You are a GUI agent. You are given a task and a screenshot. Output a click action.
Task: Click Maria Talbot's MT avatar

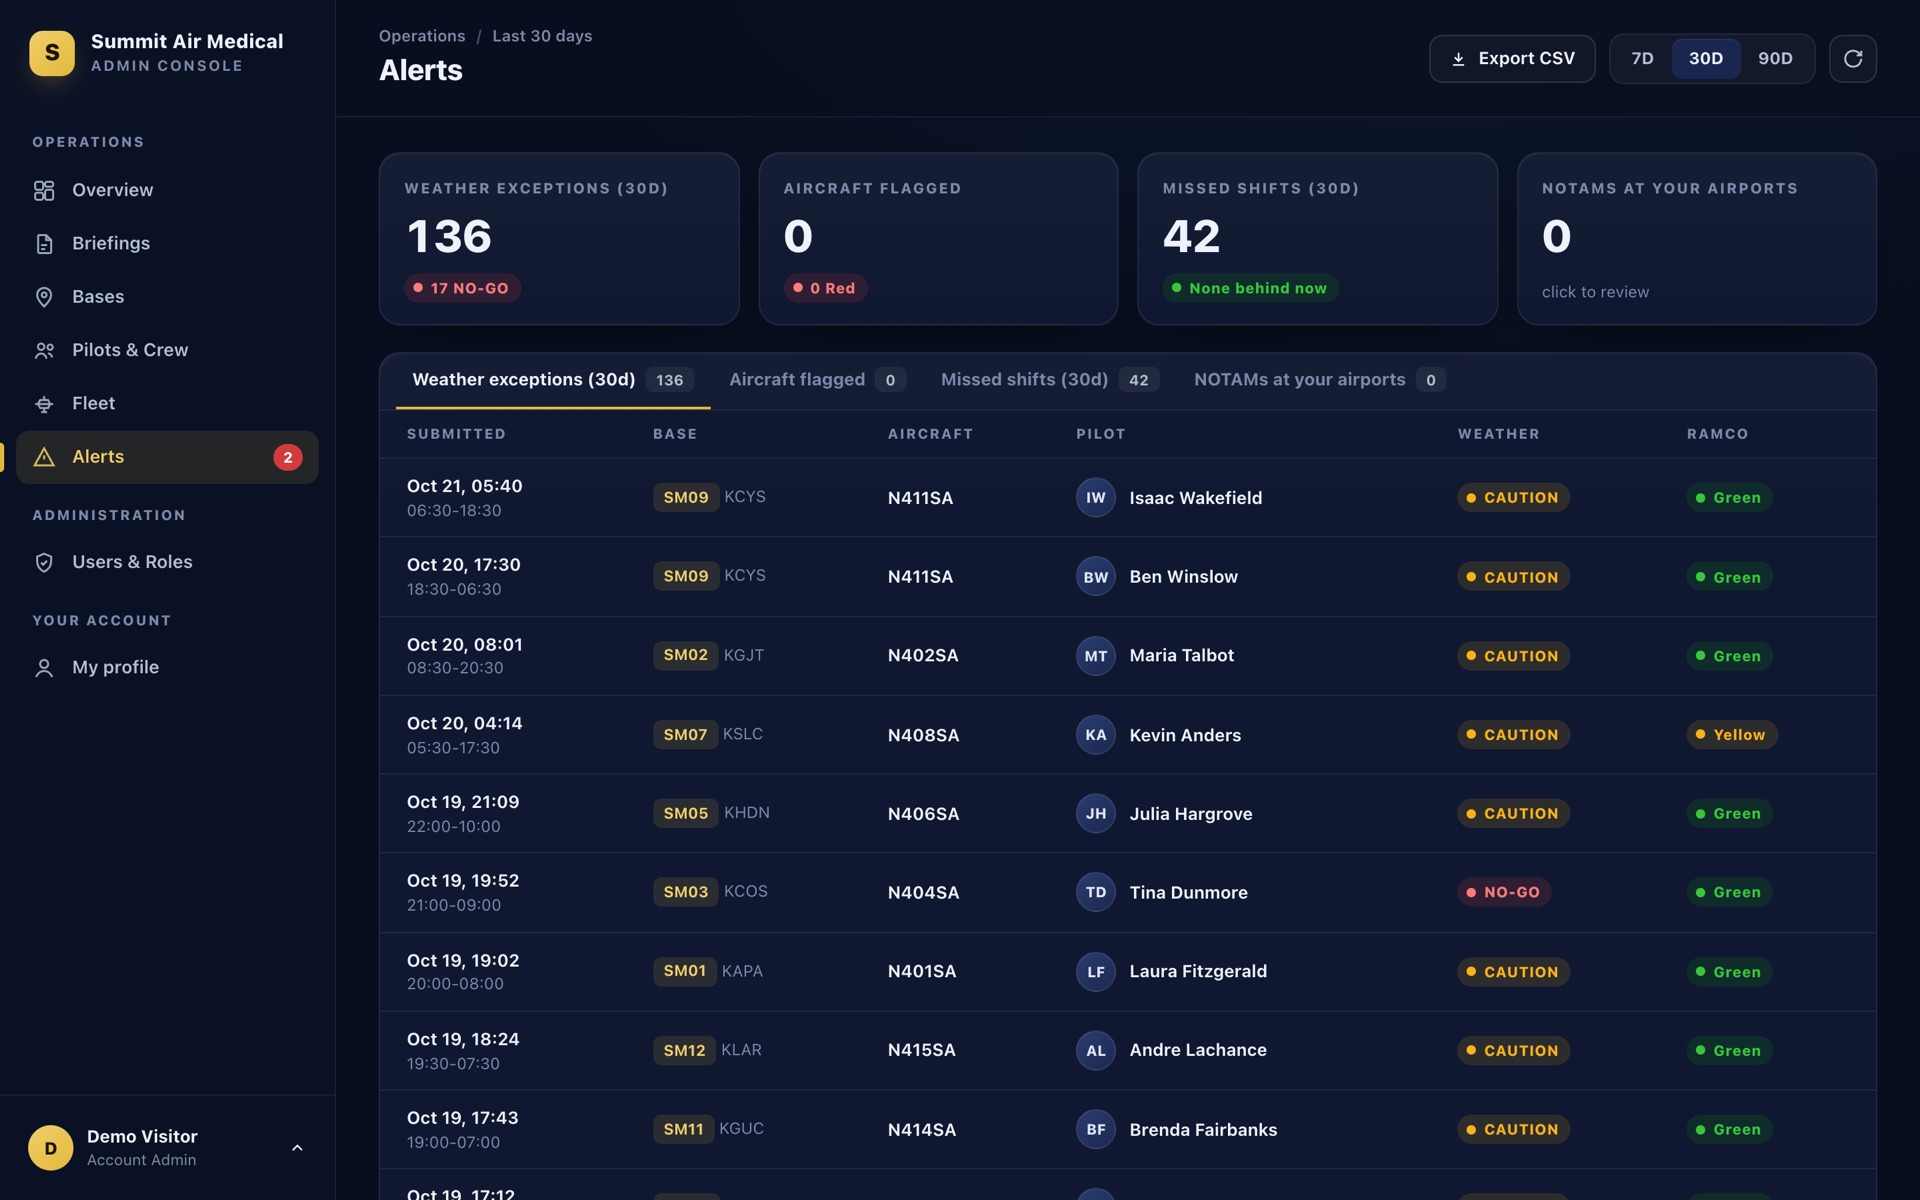tap(1096, 656)
